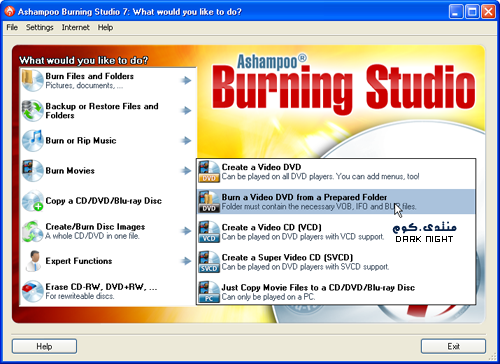Choose Create a Video DVD
The image size is (500, 364).
pyautogui.click(x=336, y=172)
